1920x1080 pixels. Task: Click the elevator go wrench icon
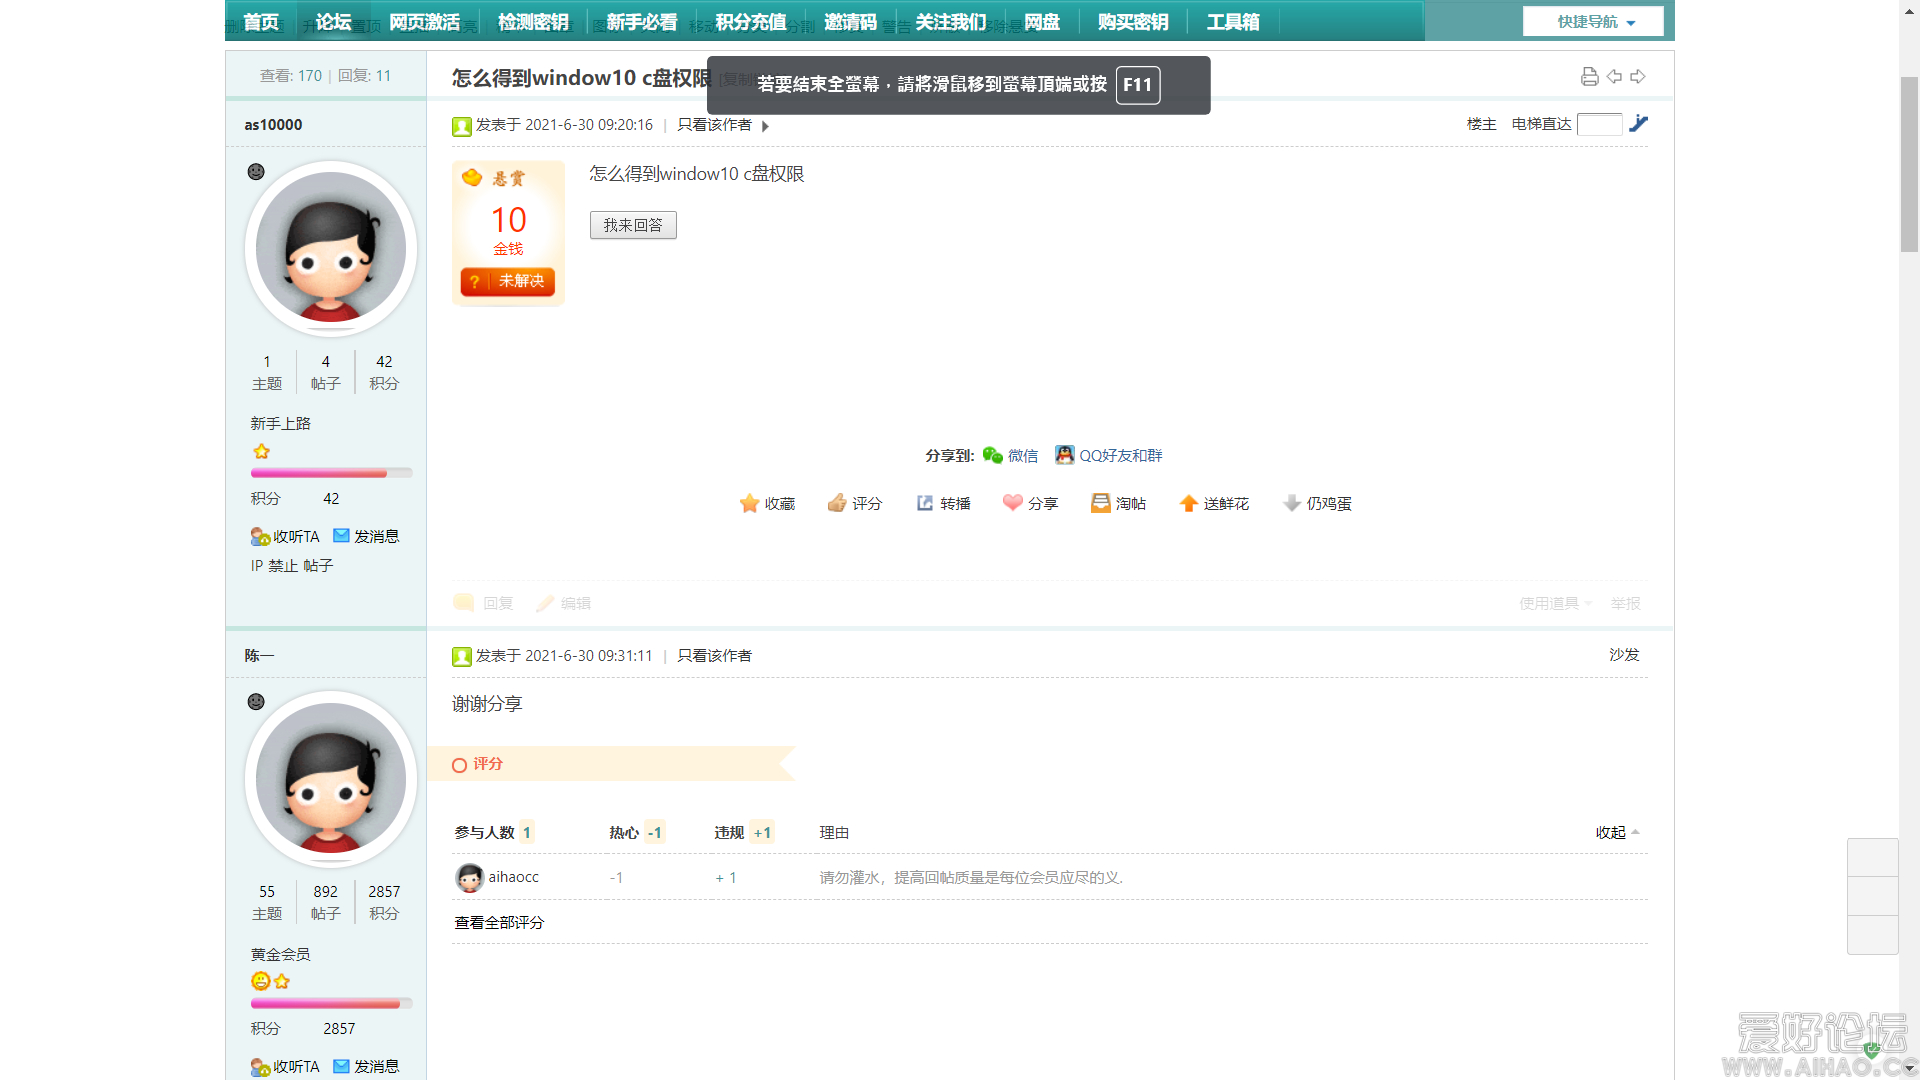[1638, 123]
